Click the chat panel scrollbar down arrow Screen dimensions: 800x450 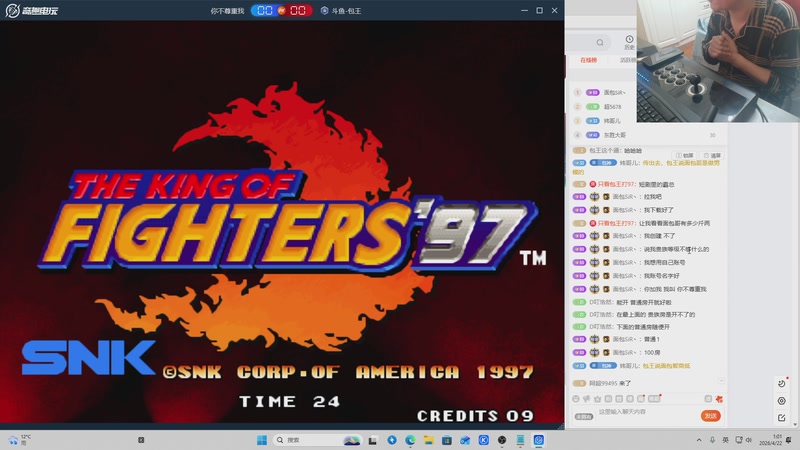tap(794, 424)
